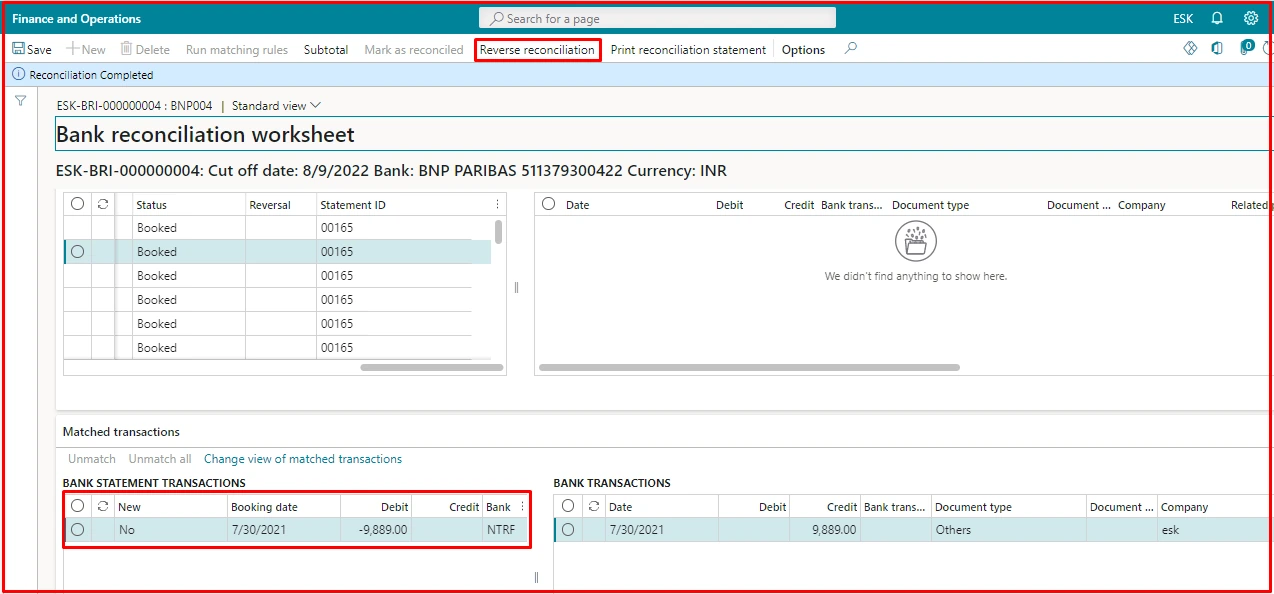Click the 'esk' company cell
Viewport: 1274px width, 594px height.
[x=1215, y=530]
